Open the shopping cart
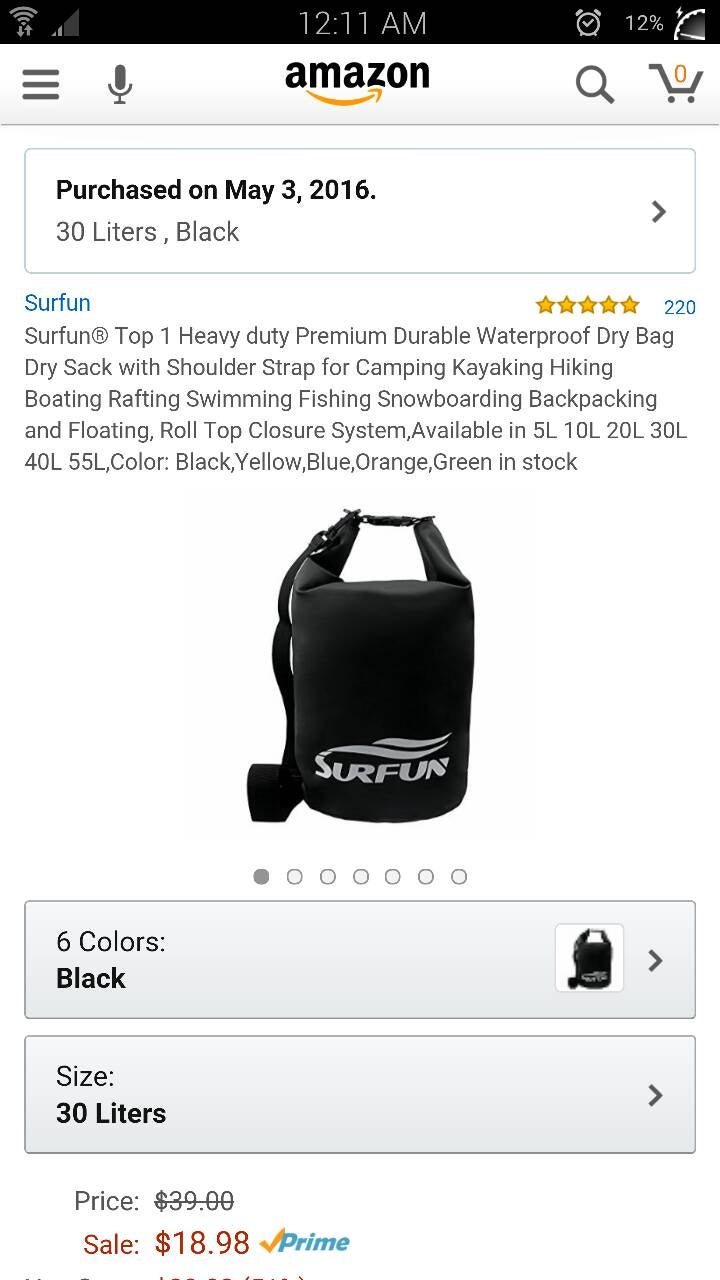 click(x=676, y=83)
